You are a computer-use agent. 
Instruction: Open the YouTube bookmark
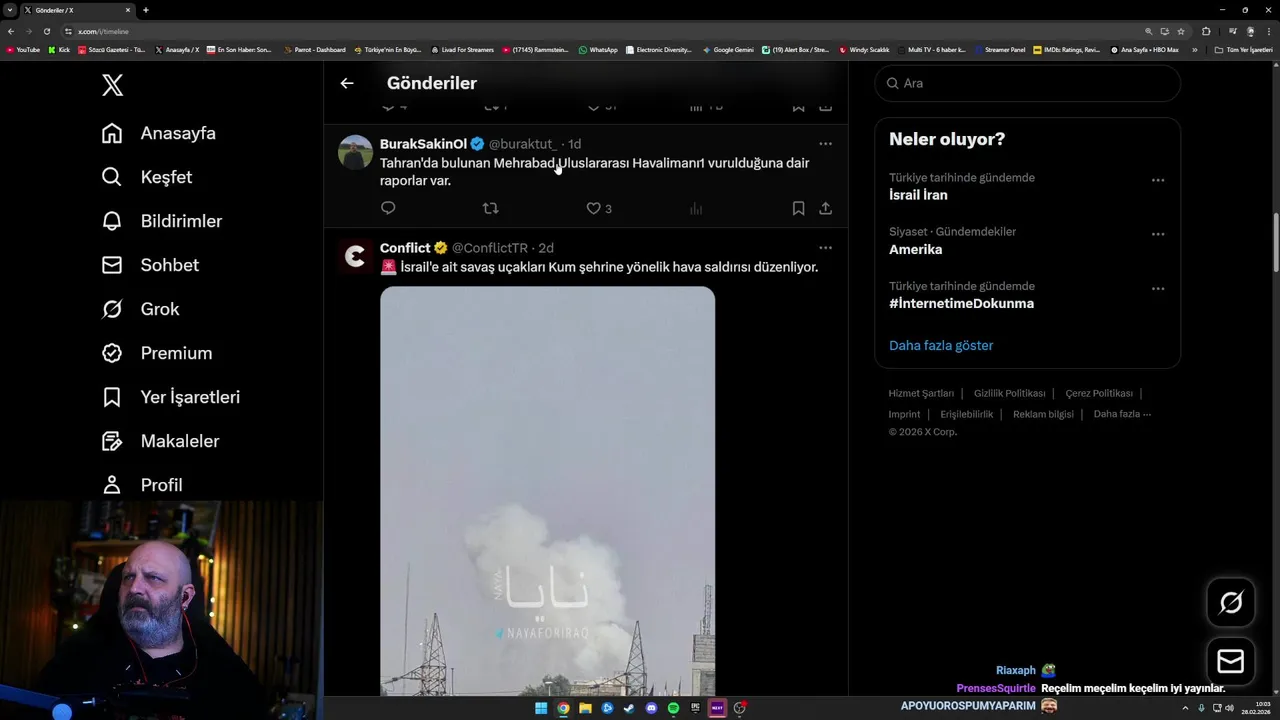pos(23,49)
